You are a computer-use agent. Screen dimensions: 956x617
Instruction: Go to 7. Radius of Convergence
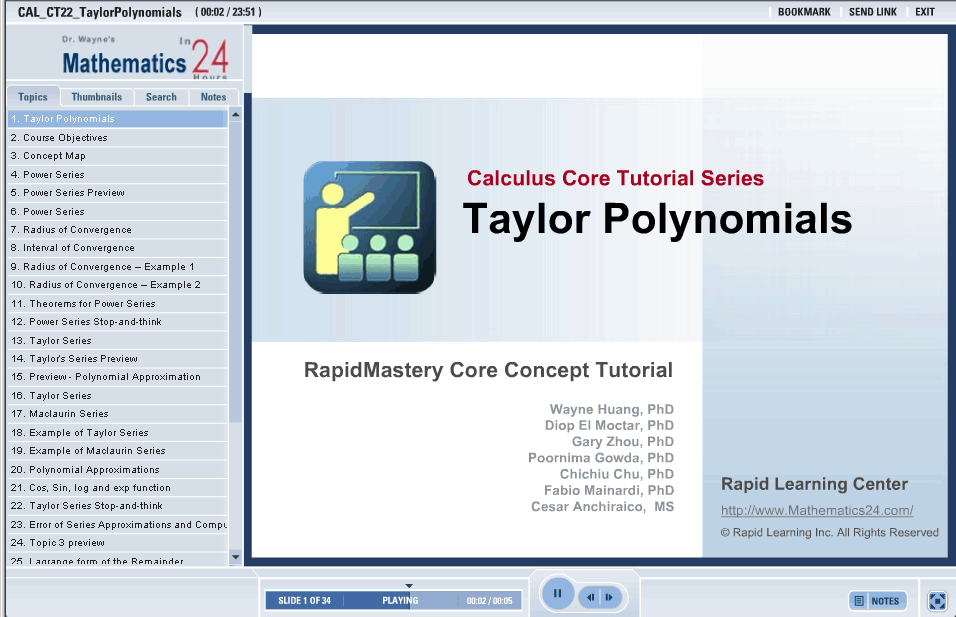coord(117,230)
